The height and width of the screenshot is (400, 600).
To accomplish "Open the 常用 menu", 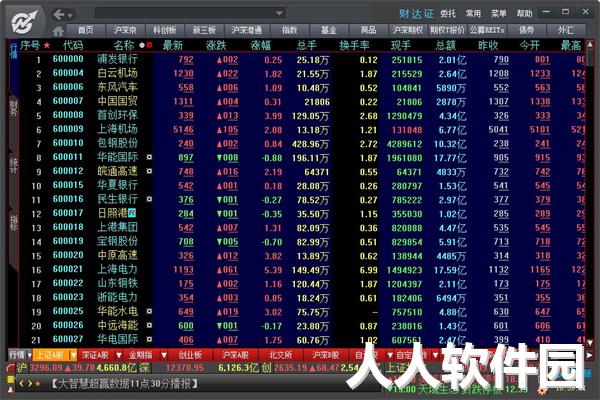I will pyautogui.click(x=473, y=14).
